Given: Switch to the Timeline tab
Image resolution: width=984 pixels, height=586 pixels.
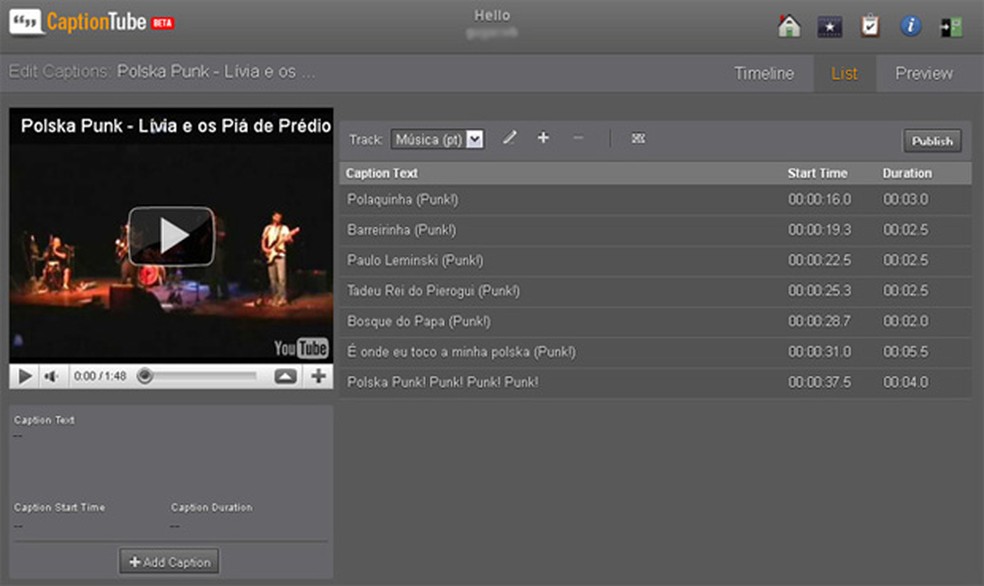Looking at the screenshot, I should [x=764, y=73].
